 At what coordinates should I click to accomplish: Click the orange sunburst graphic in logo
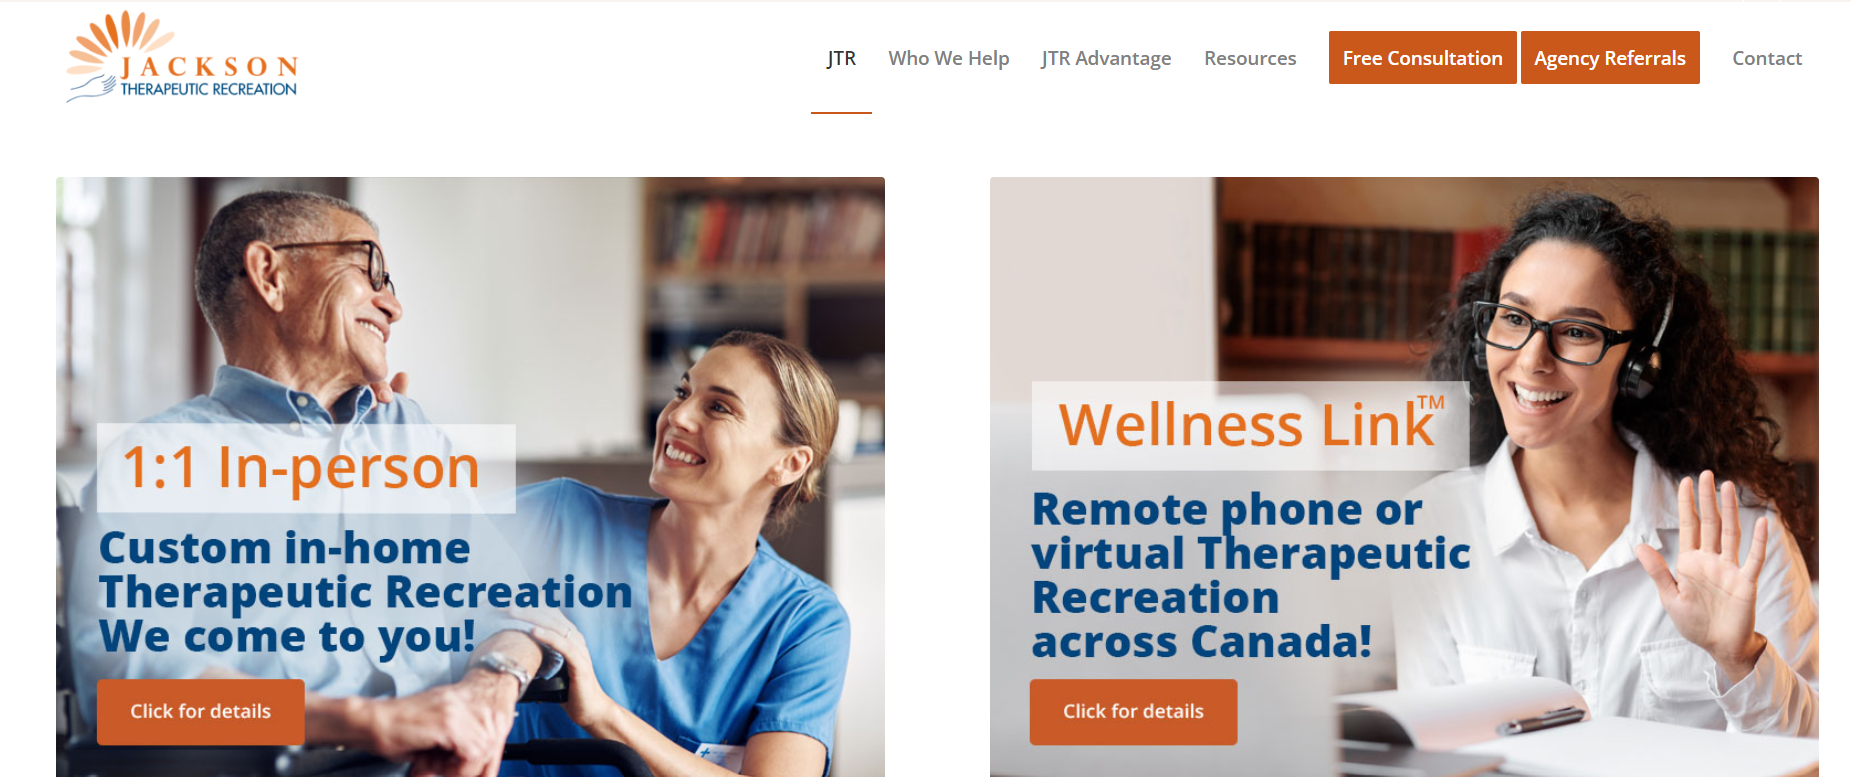(x=119, y=43)
